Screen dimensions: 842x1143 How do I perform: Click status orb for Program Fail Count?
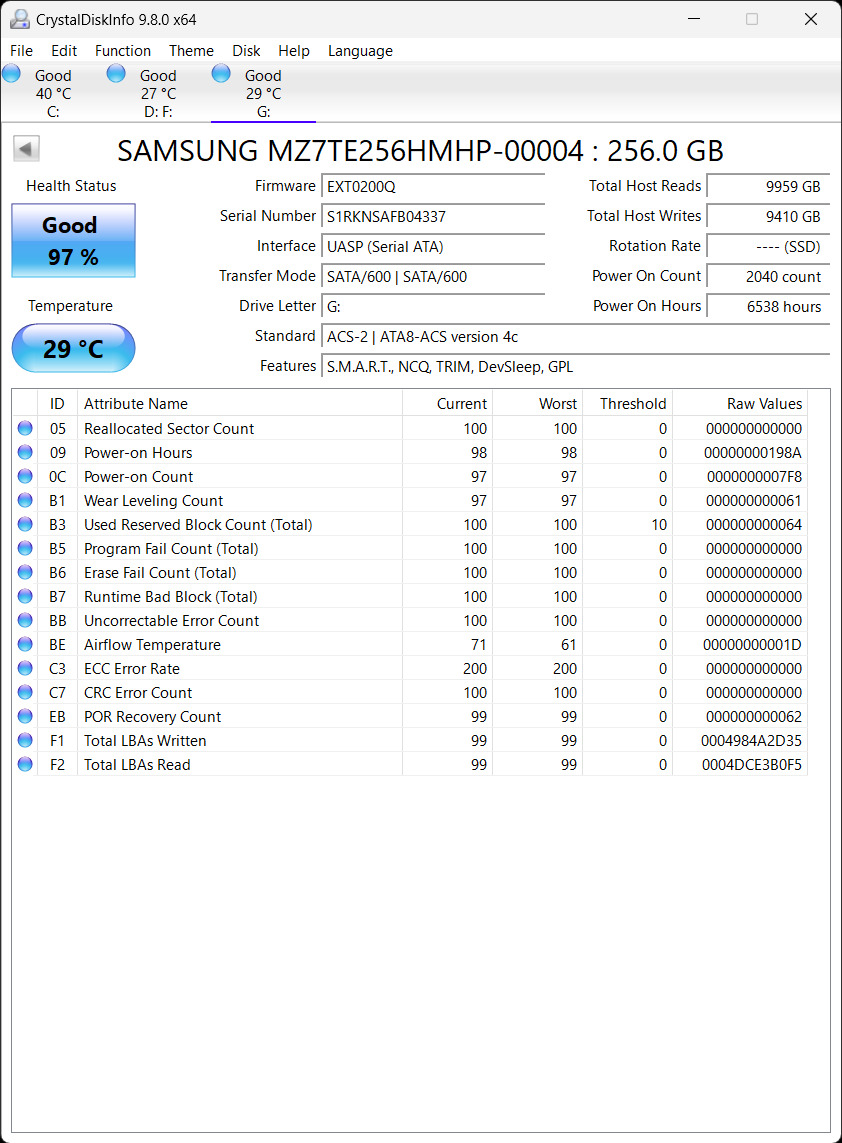point(26,548)
